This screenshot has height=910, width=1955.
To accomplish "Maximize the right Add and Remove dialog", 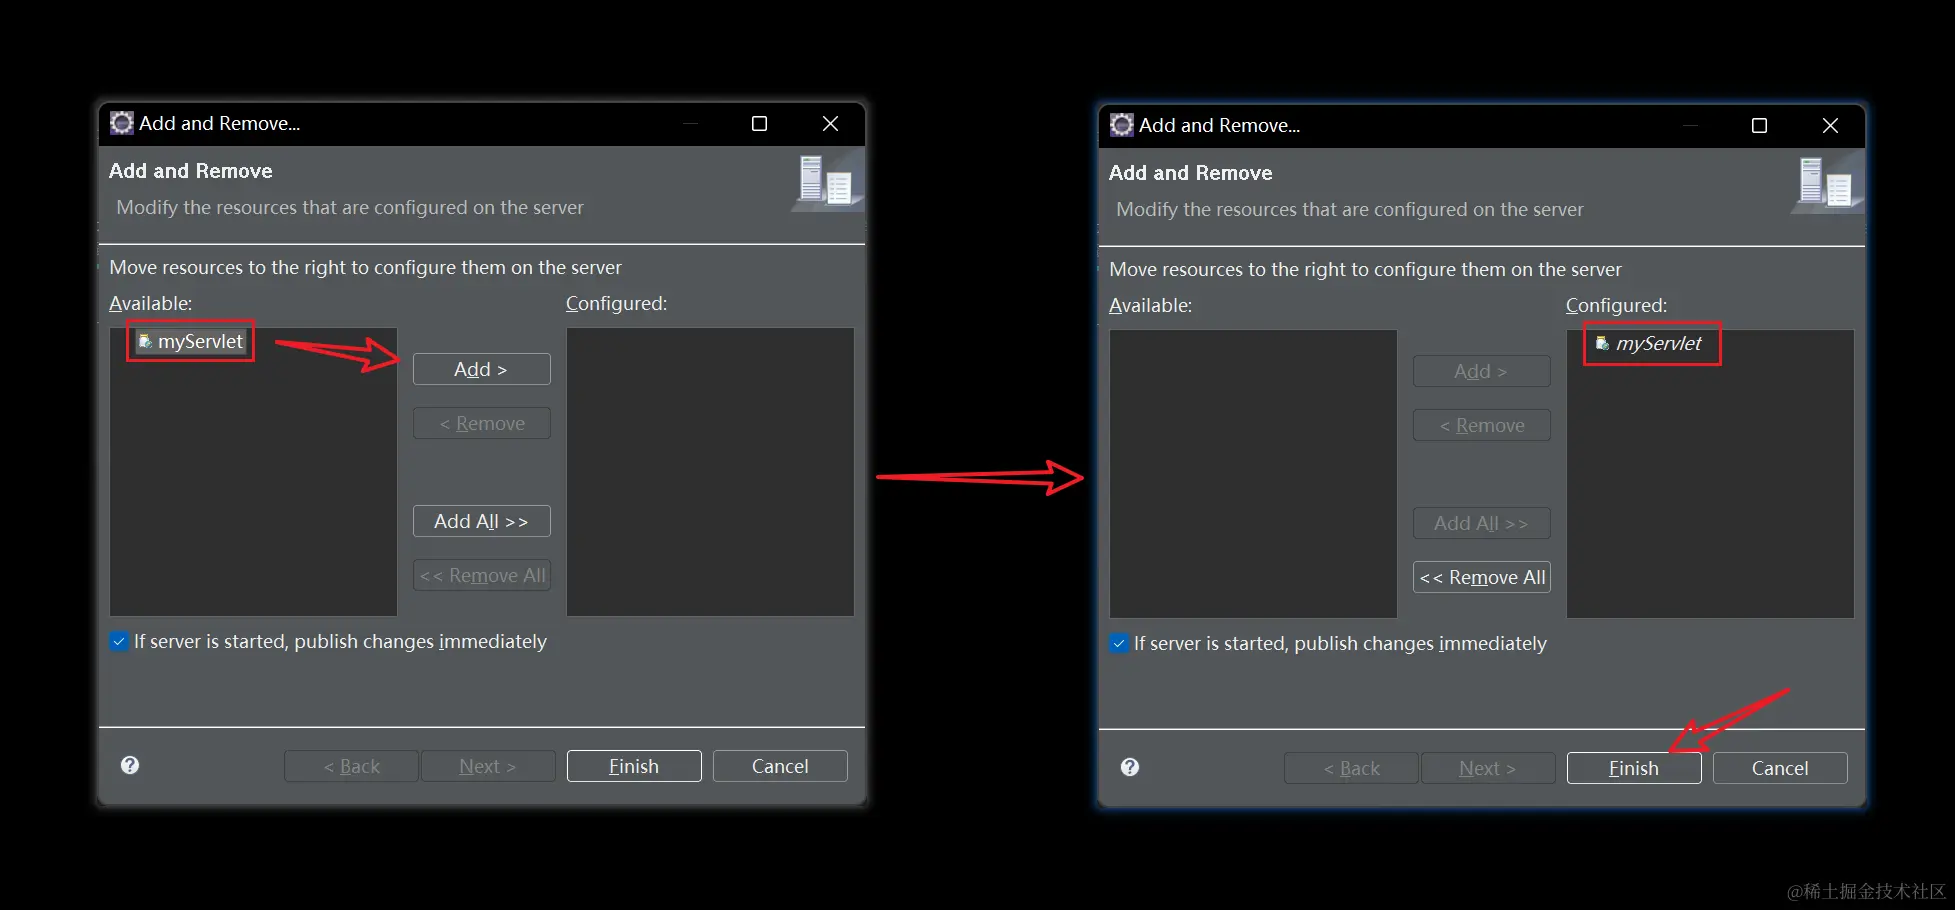I will tap(1759, 125).
